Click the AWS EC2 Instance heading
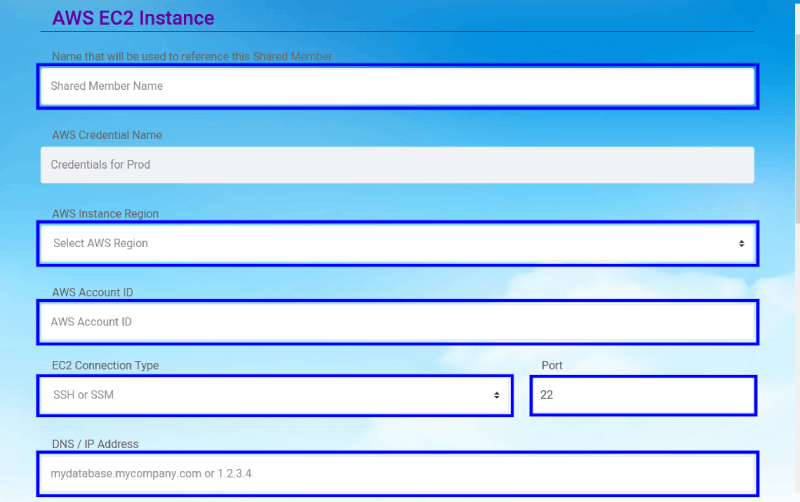800x502 pixels. pyautogui.click(x=133, y=18)
